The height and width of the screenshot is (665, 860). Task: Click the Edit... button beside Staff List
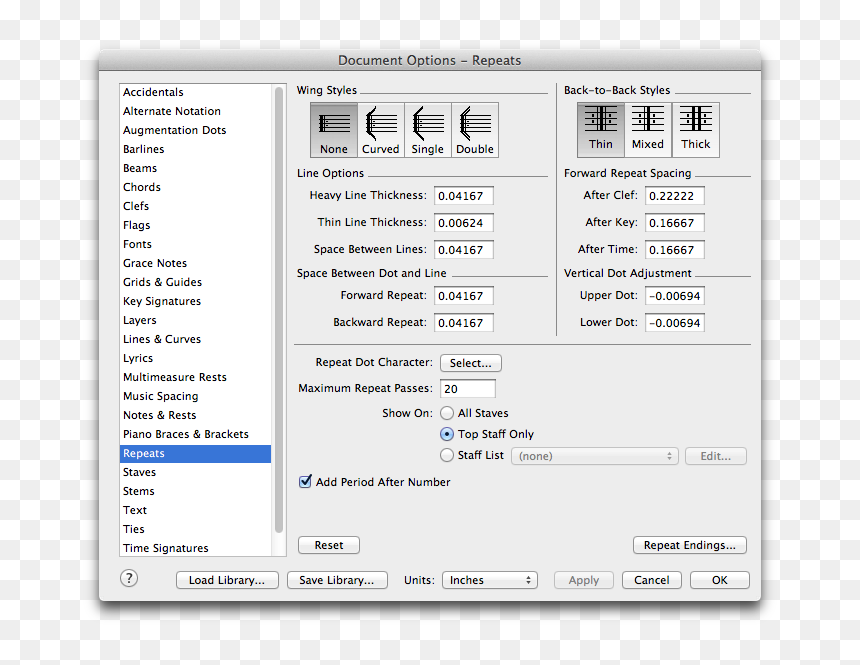pos(715,456)
